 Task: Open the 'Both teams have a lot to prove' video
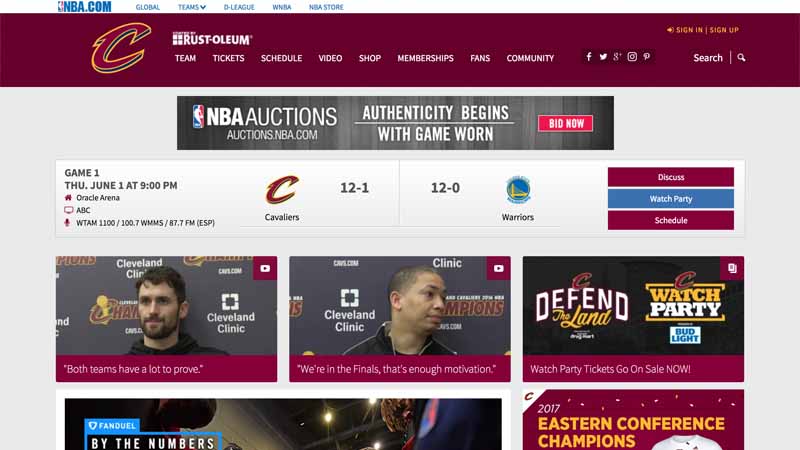[166, 306]
